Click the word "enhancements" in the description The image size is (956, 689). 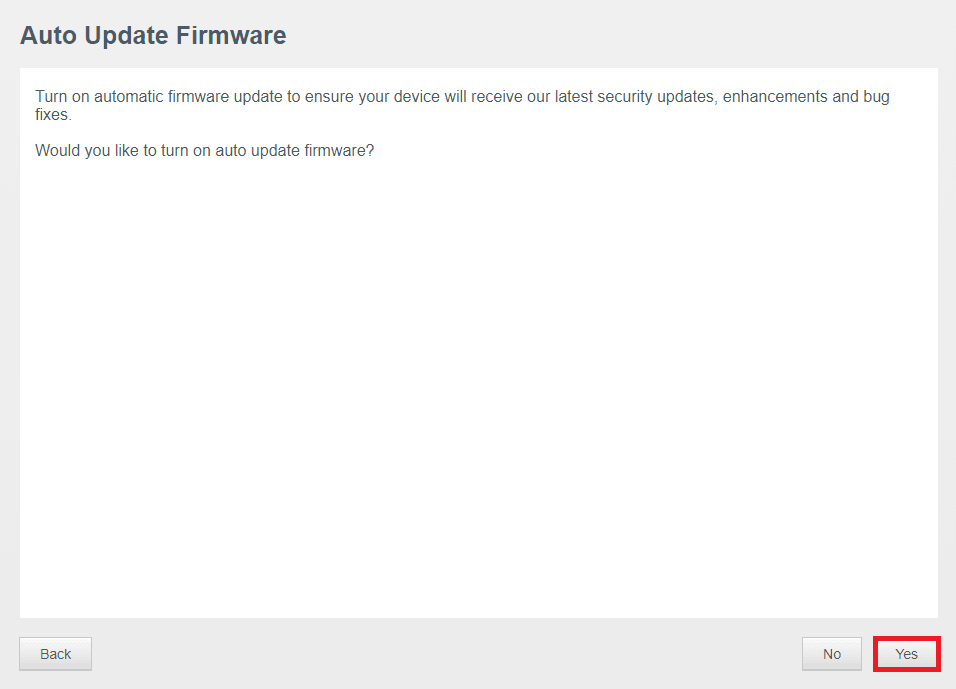click(x=776, y=97)
